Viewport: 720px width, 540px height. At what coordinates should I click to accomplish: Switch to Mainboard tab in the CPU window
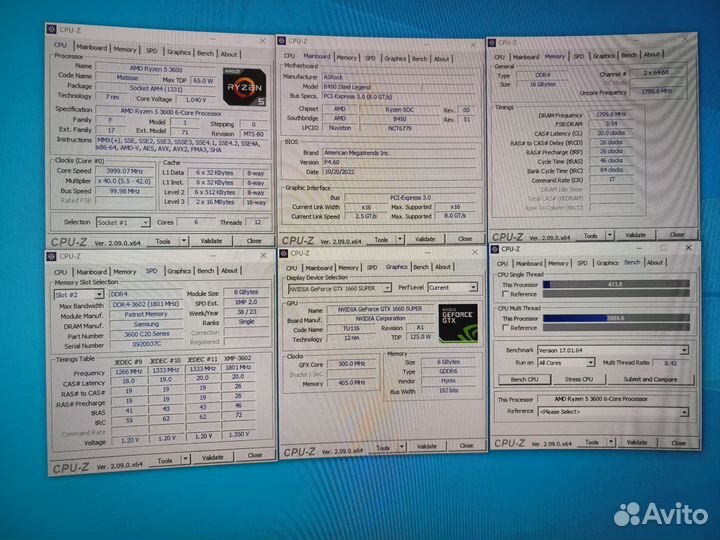[x=91, y=47]
